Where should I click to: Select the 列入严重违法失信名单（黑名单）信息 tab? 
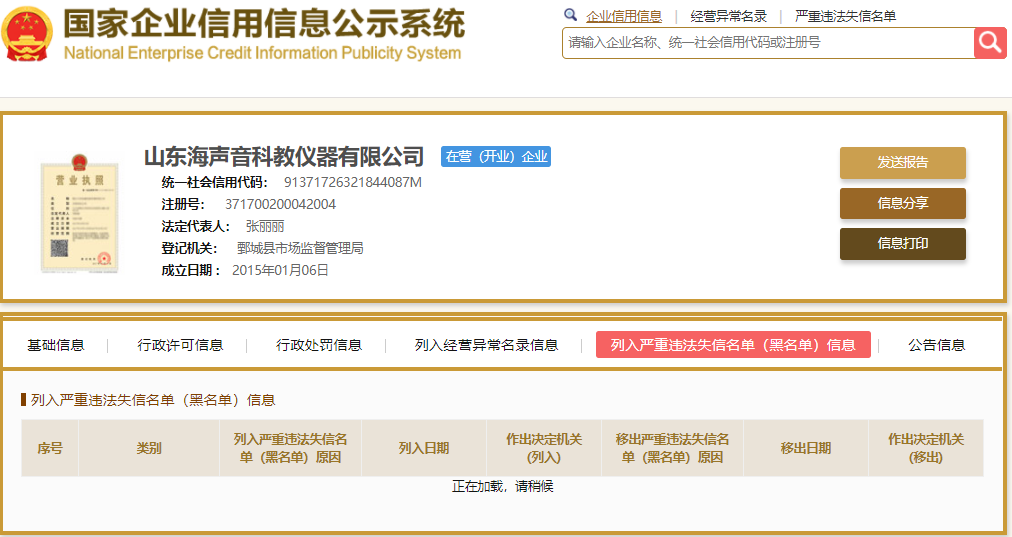(x=733, y=345)
